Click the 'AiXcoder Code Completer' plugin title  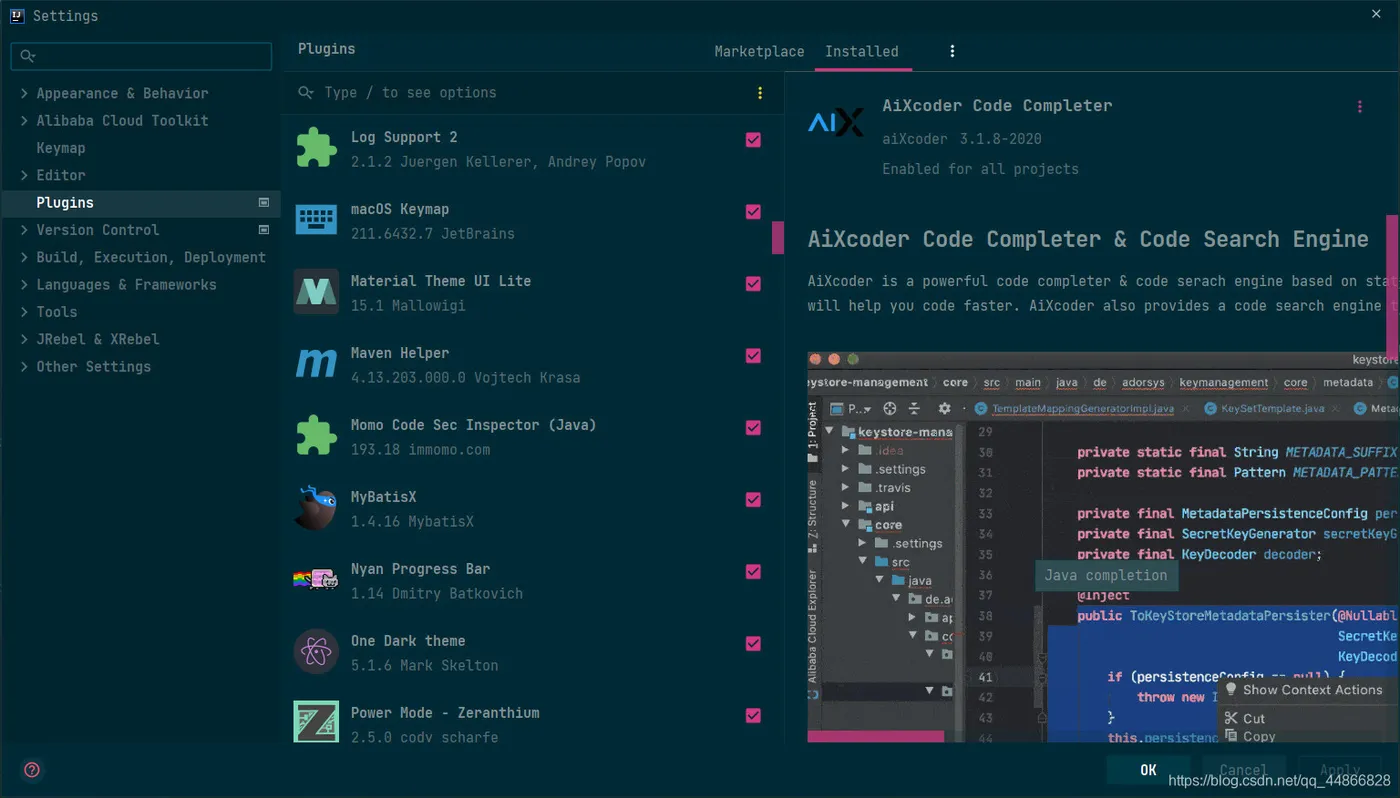[x=997, y=105]
